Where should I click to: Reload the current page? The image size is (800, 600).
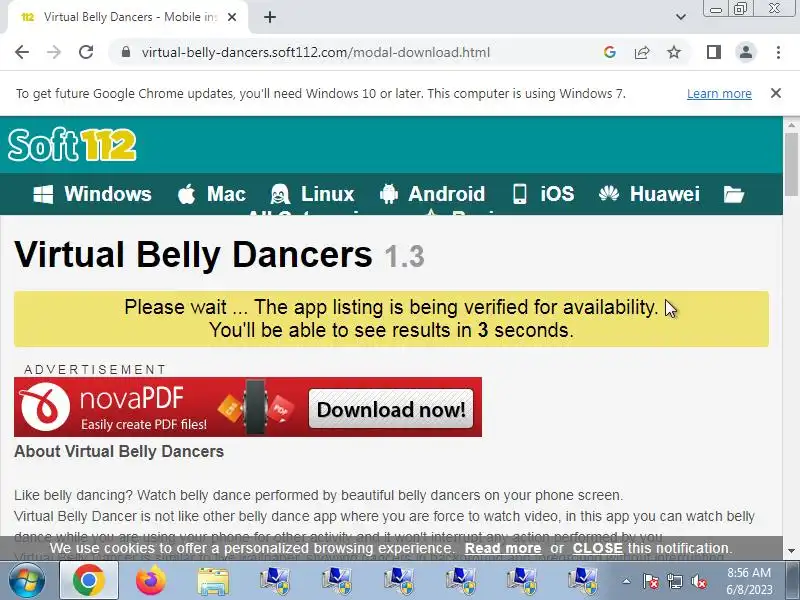tap(86, 52)
